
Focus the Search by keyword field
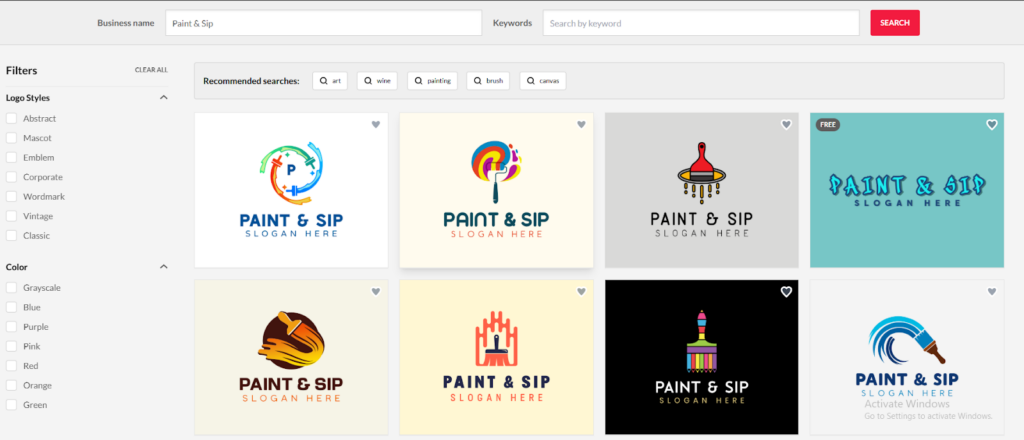click(x=700, y=23)
